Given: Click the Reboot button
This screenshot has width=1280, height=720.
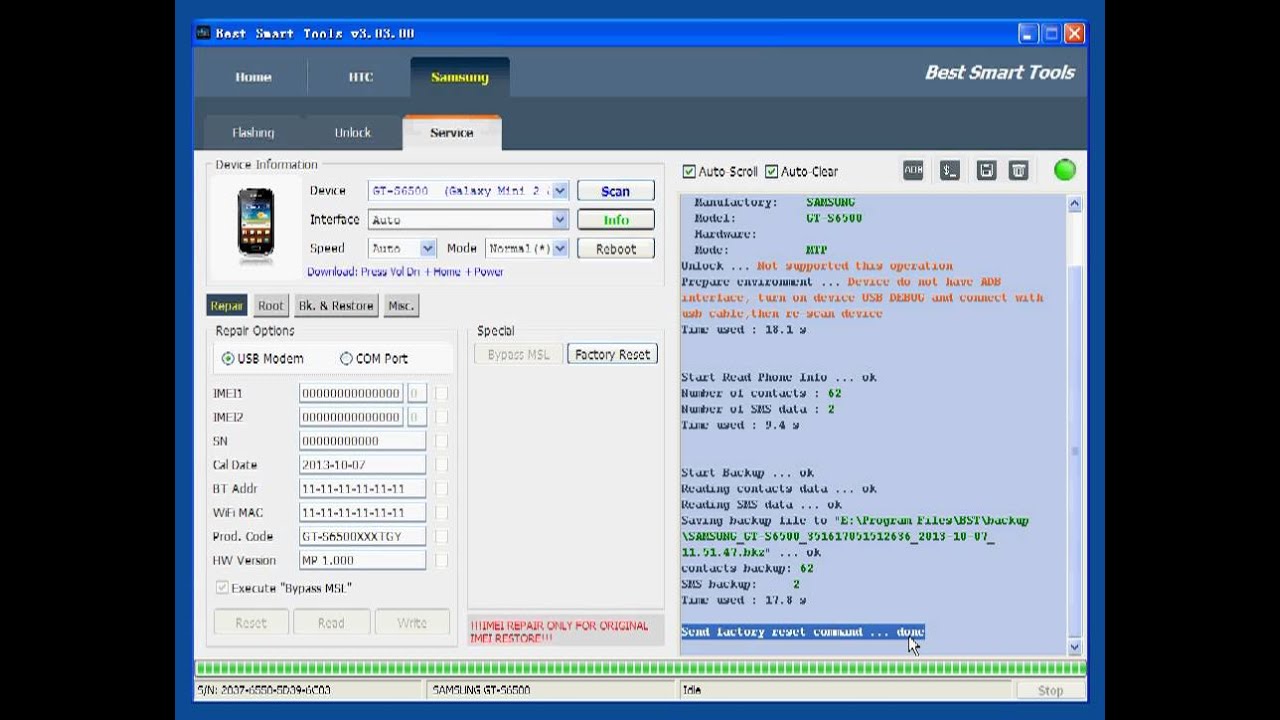Looking at the screenshot, I should tap(616, 249).
